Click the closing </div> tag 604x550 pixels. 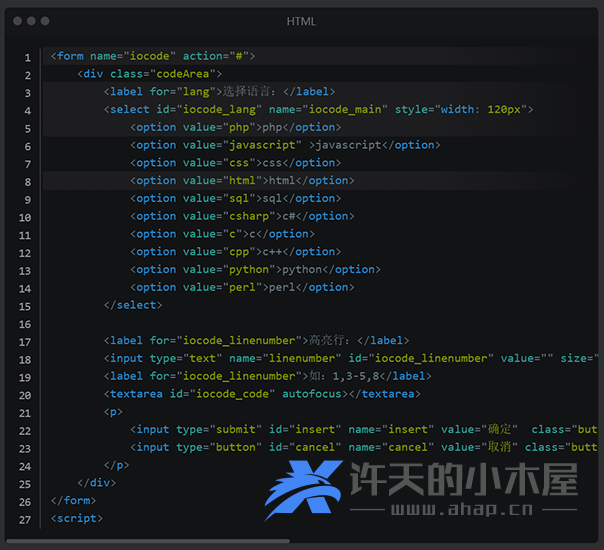(96, 483)
